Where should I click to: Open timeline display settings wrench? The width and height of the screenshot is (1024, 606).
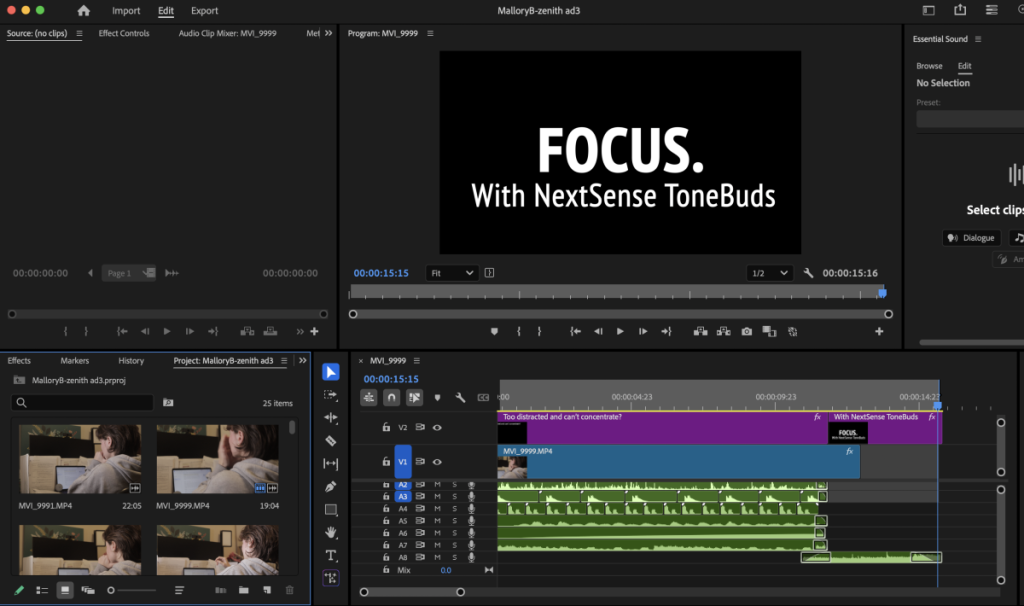click(460, 397)
